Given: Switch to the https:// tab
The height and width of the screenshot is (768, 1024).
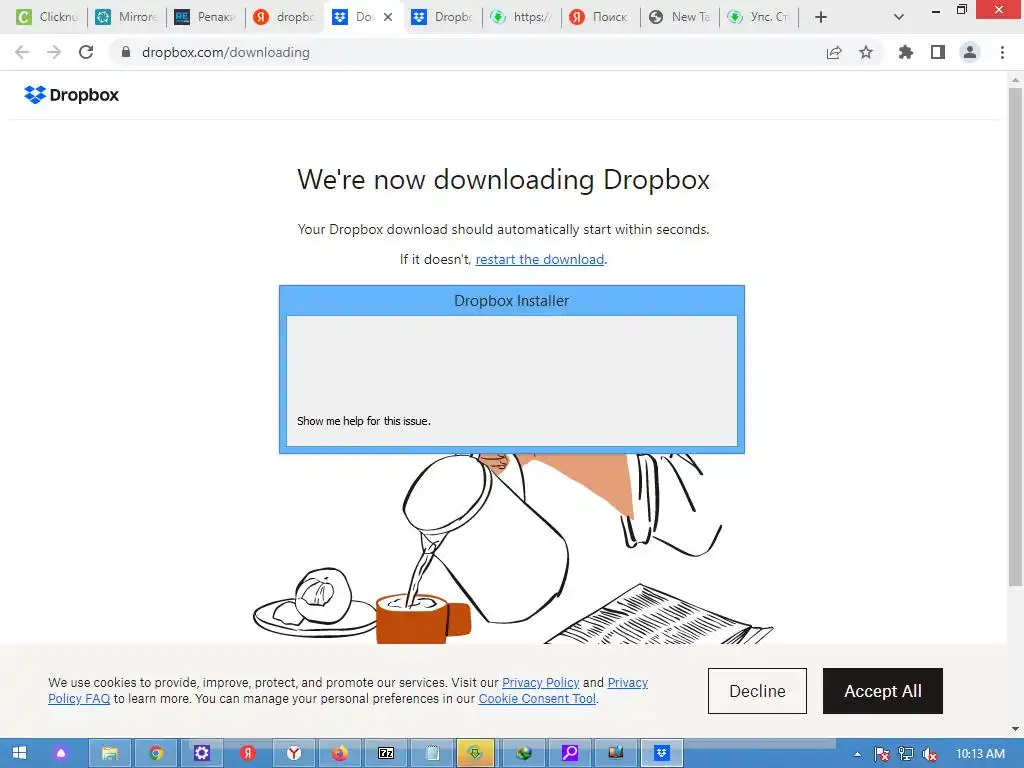Looking at the screenshot, I should pyautogui.click(x=522, y=17).
